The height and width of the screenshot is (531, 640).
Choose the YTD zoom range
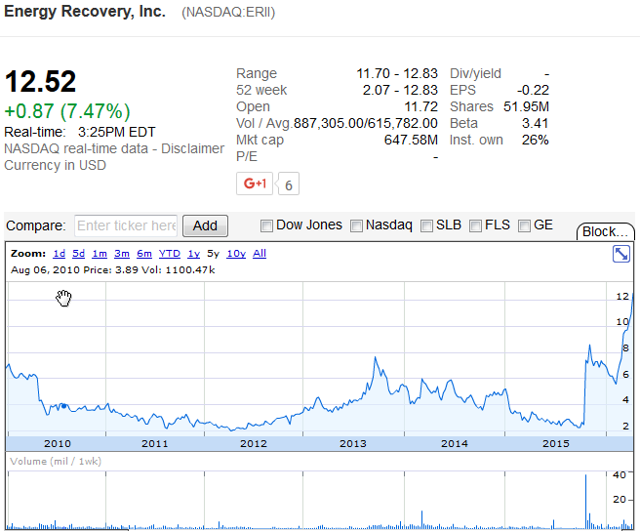point(169,254)
